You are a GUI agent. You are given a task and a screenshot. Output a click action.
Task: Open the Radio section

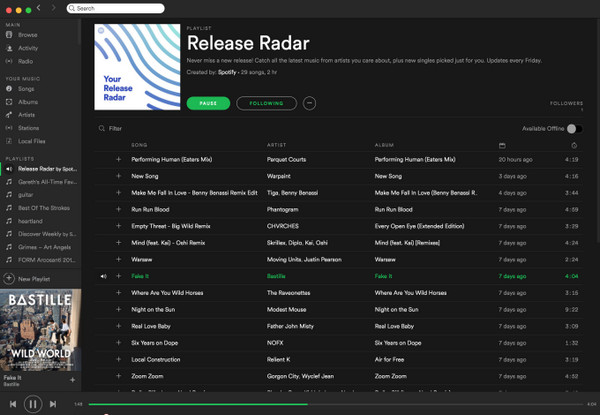[x=26, y=61]
